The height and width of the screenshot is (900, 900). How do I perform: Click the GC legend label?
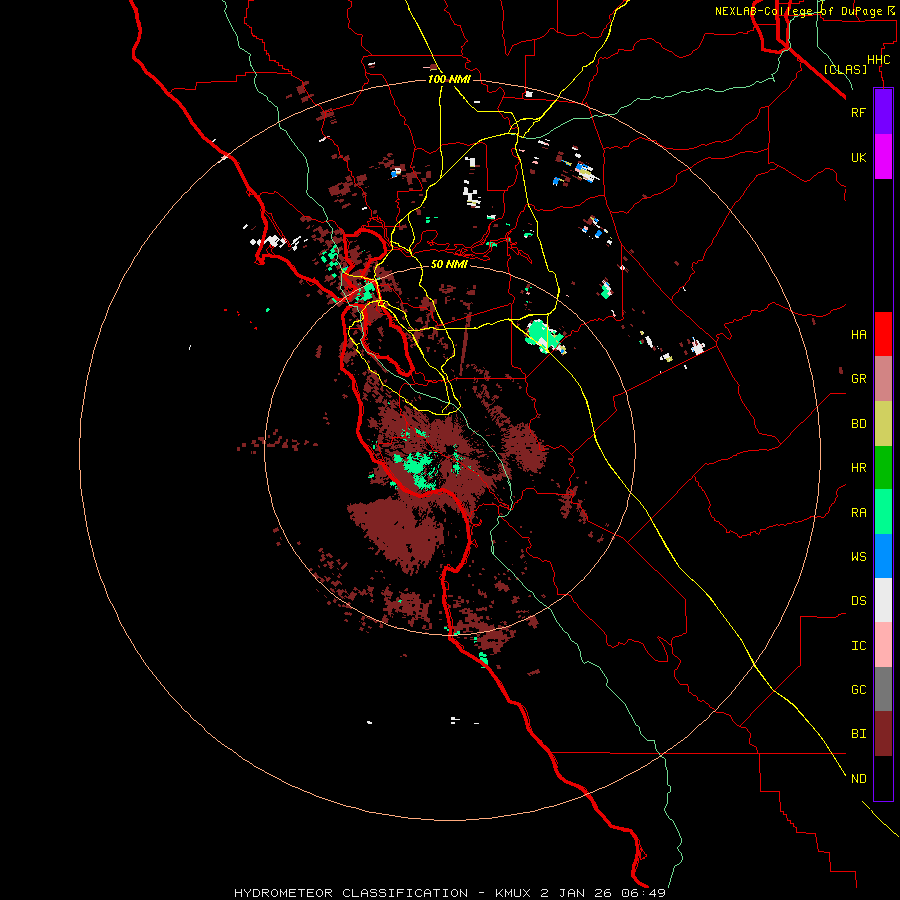pyautogui.click(x=859, y=690)
